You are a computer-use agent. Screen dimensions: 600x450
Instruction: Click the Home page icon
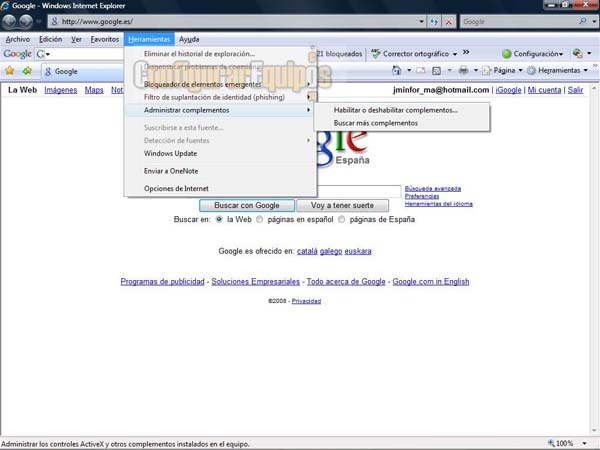pos(396,70)
